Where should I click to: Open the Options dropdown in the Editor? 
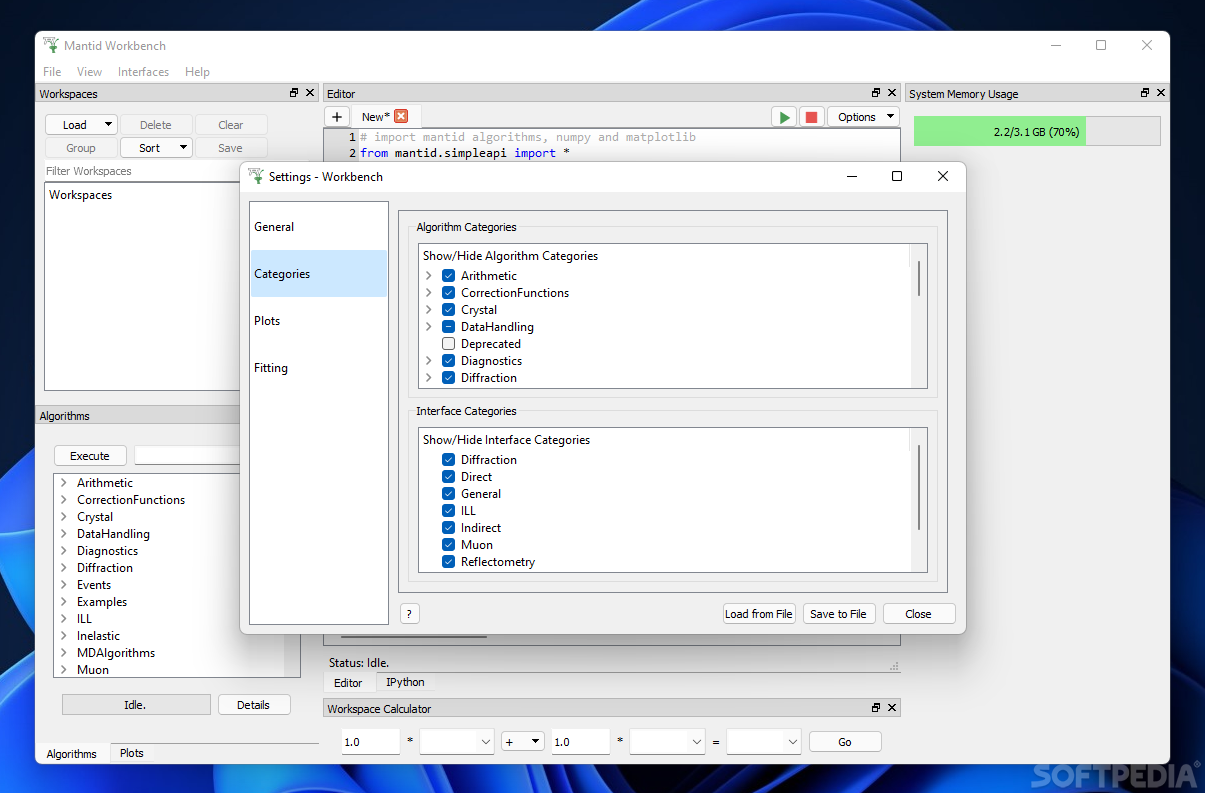coord(863,117)
